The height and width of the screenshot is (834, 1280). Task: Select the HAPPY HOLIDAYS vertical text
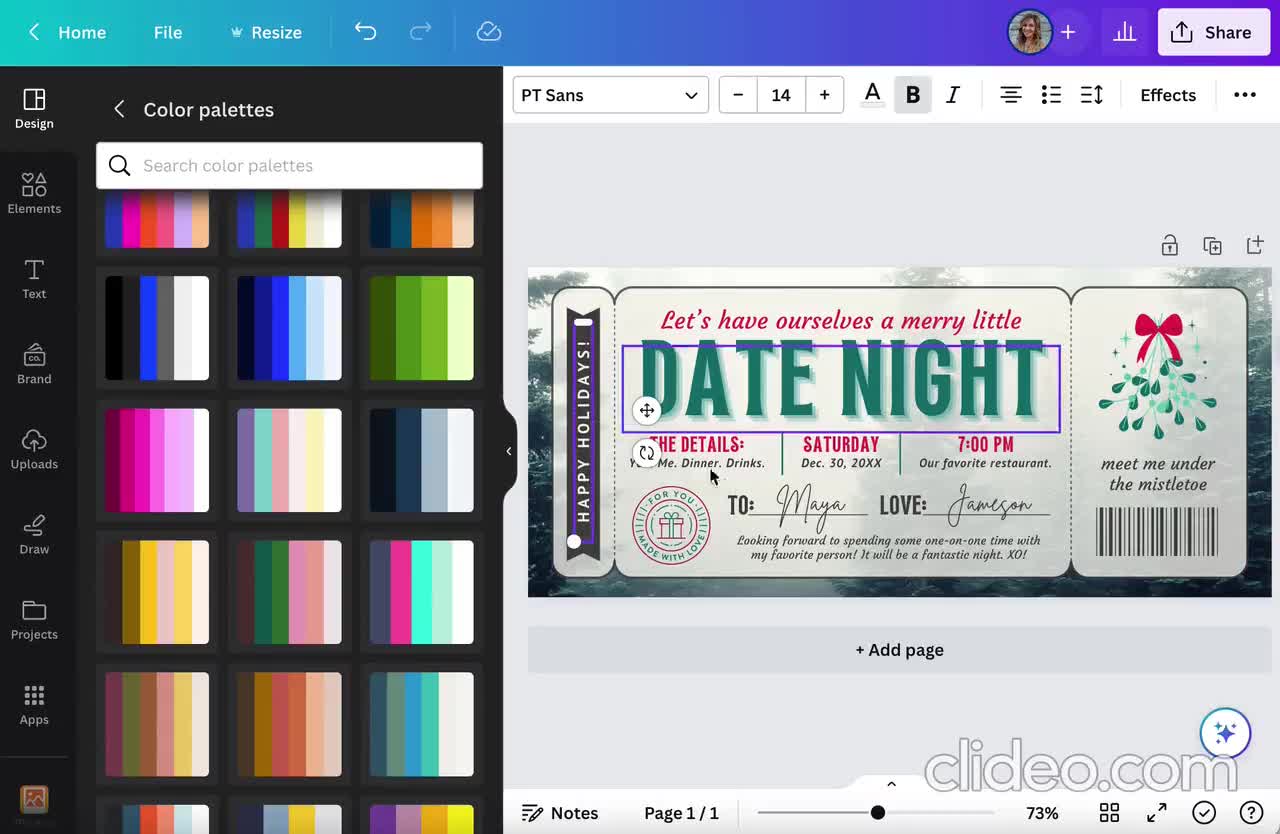583,431
